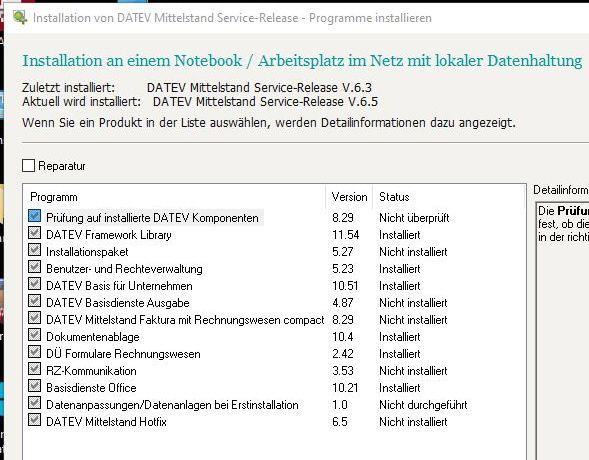Toggle checkbox for DATEV Framework Library

click(35, 233)
